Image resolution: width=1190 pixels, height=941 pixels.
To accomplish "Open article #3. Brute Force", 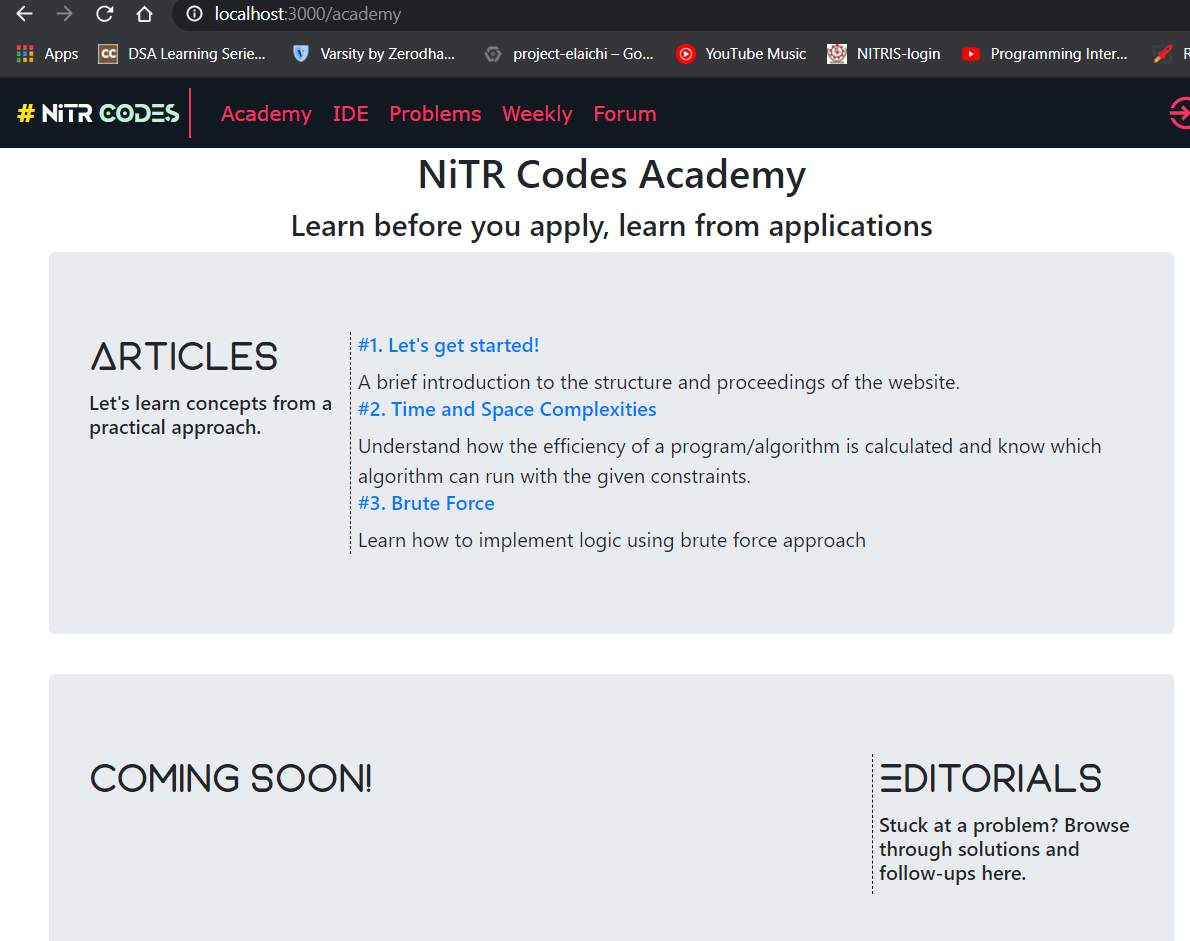I will 427,503.
